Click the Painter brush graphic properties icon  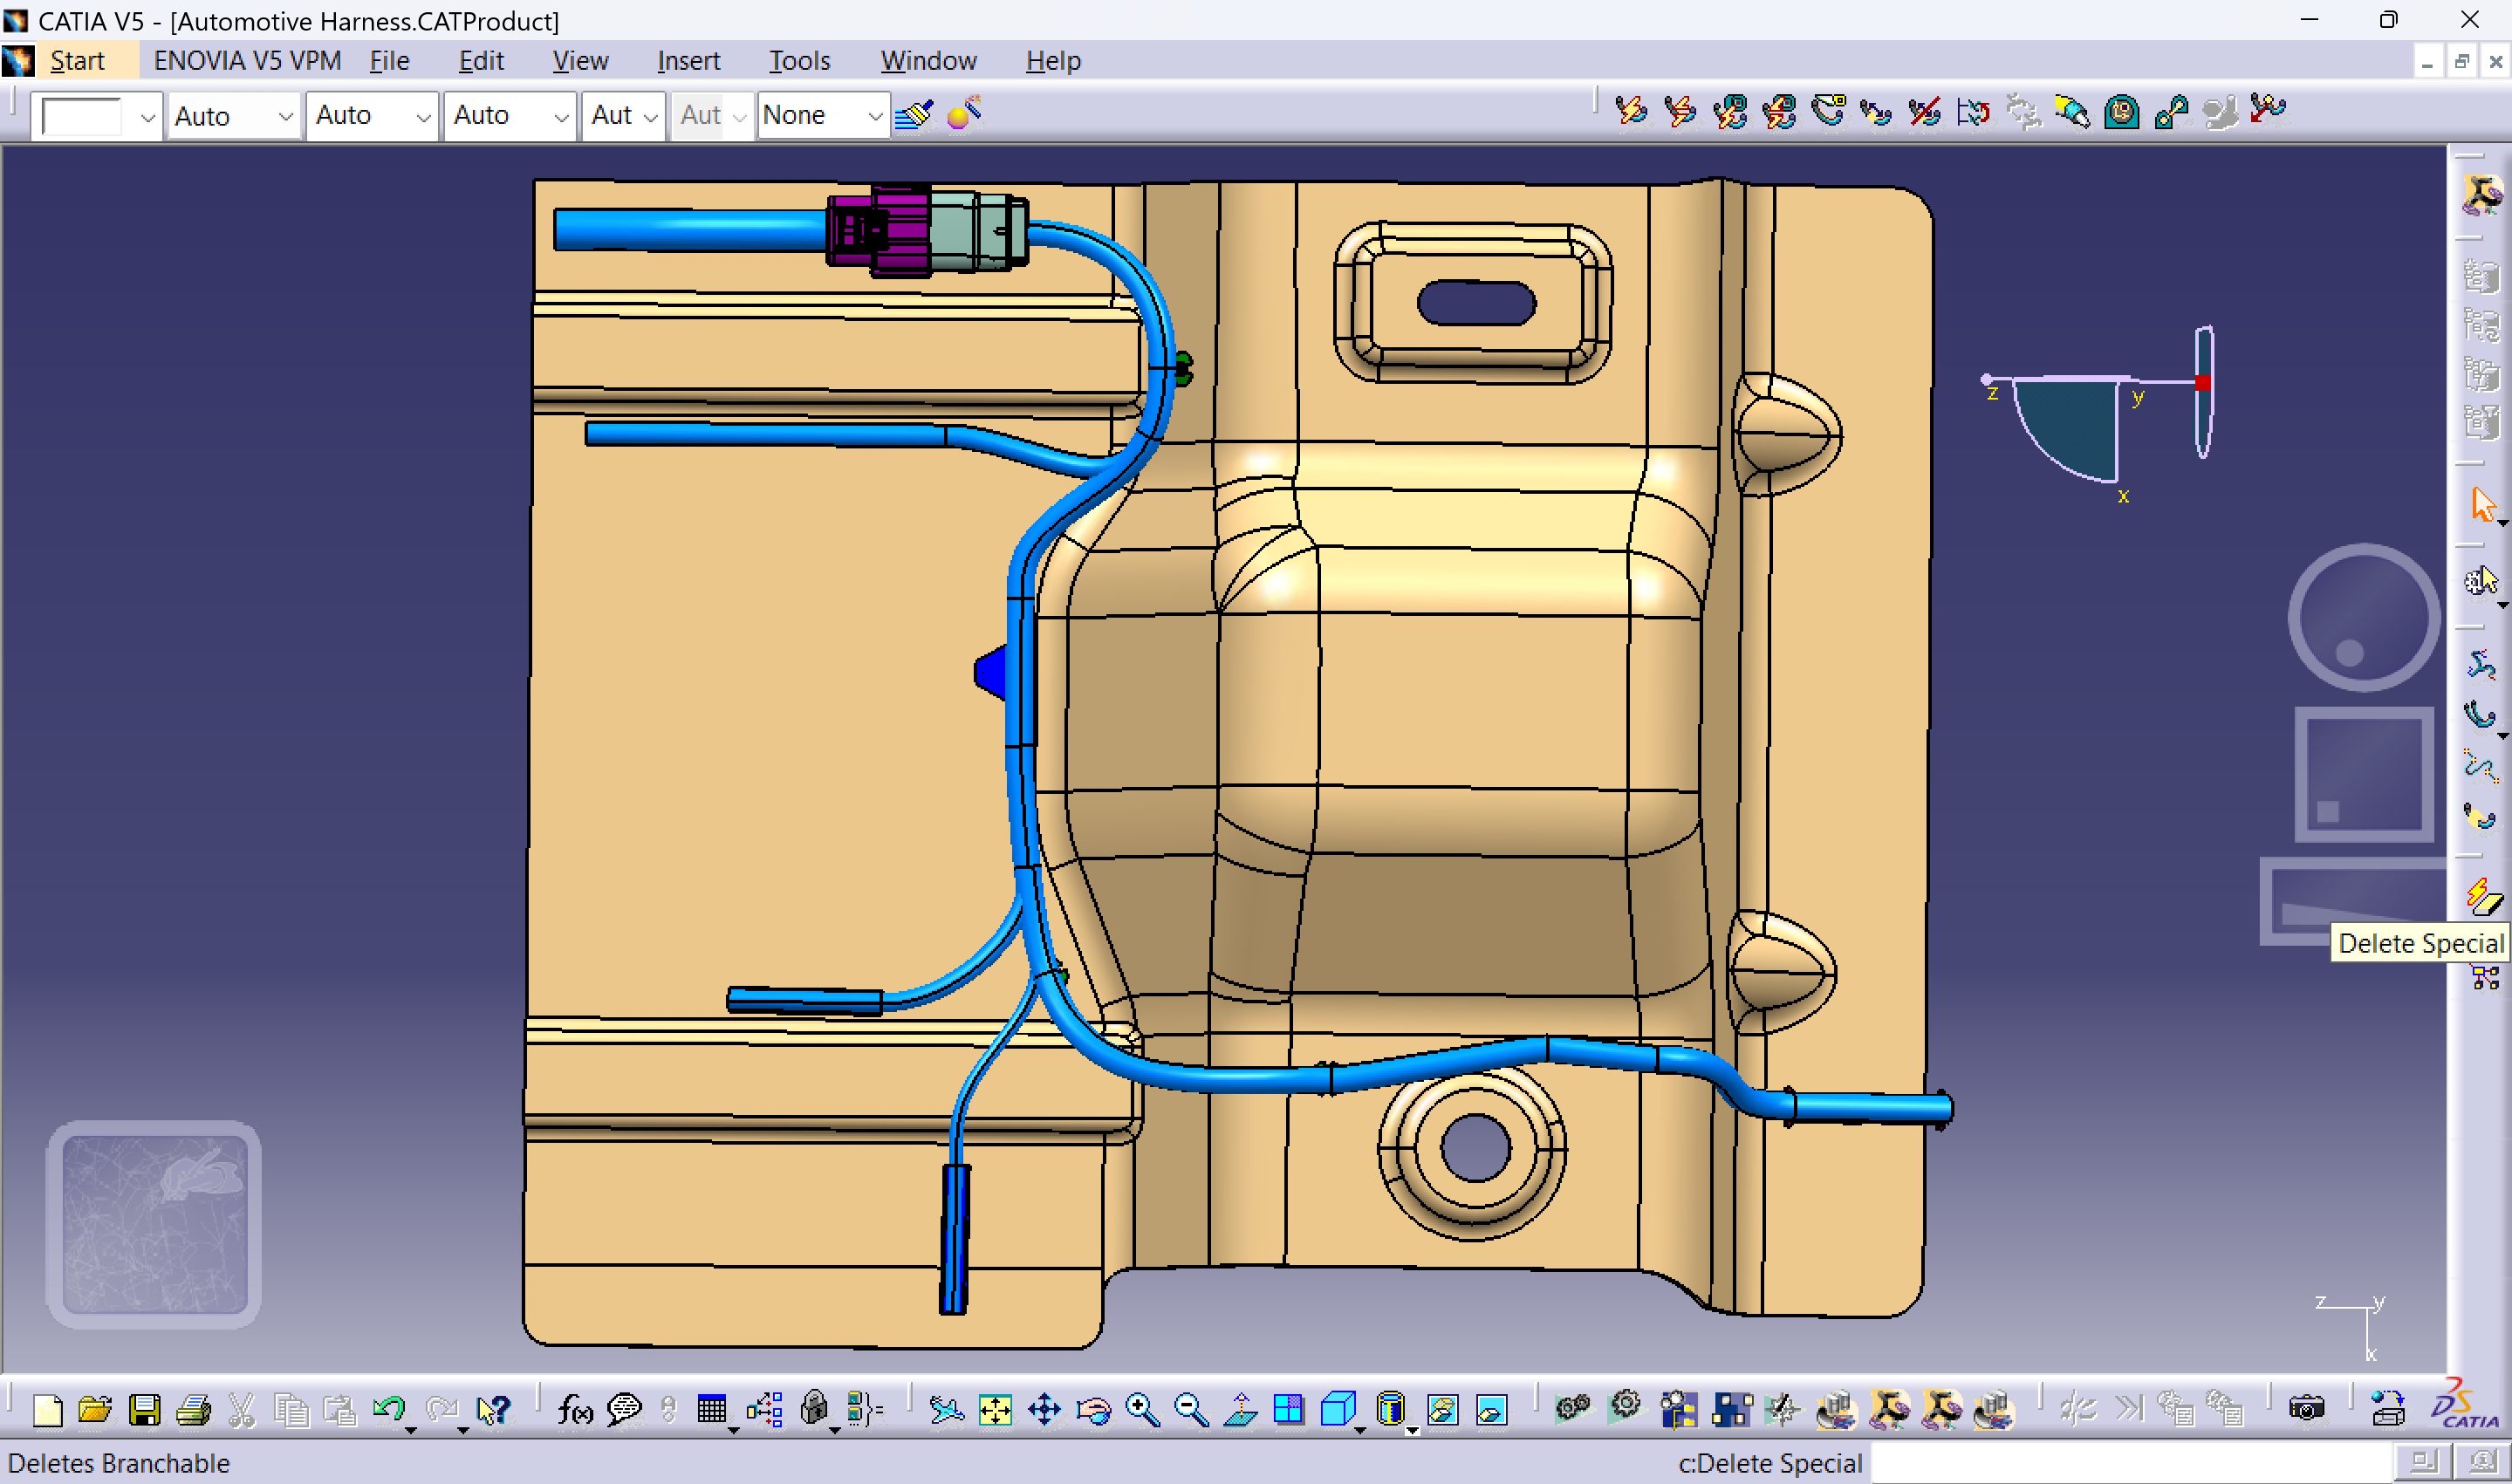(913, 115)
